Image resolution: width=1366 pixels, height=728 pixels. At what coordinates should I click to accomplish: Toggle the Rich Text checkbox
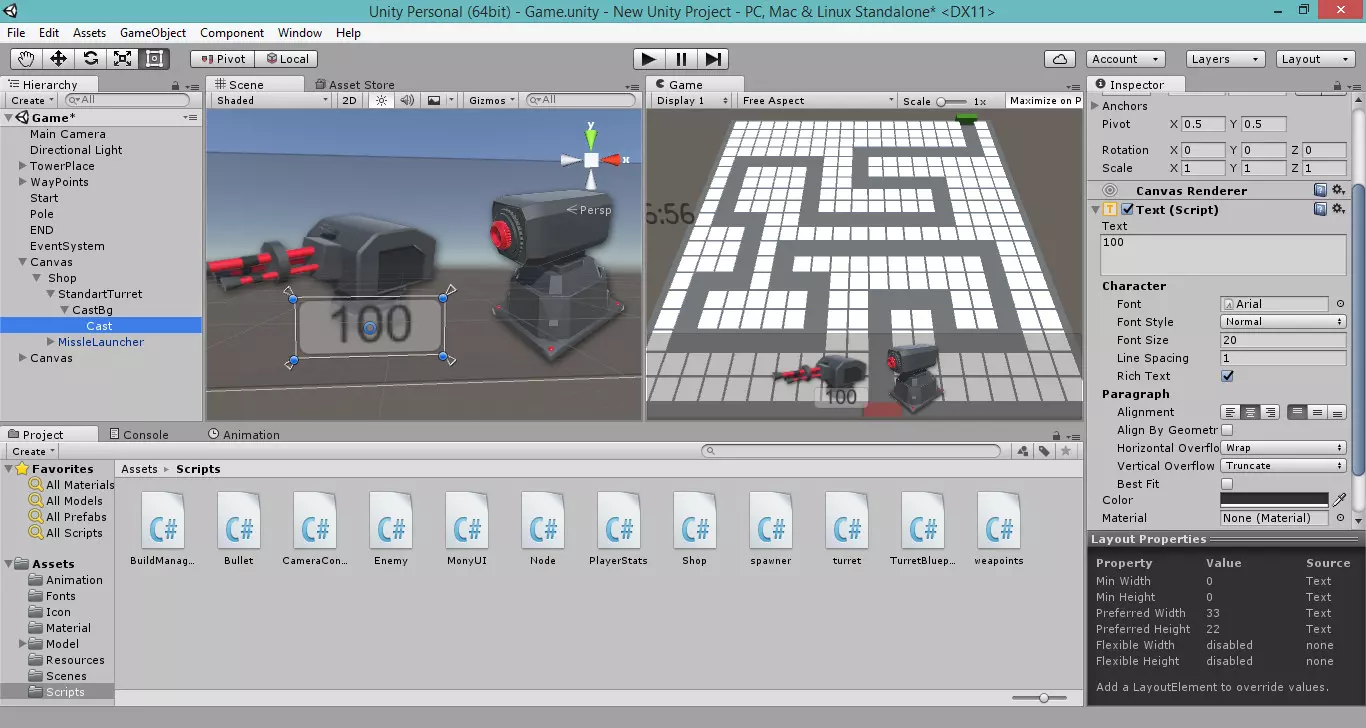tap(1227, 376)
